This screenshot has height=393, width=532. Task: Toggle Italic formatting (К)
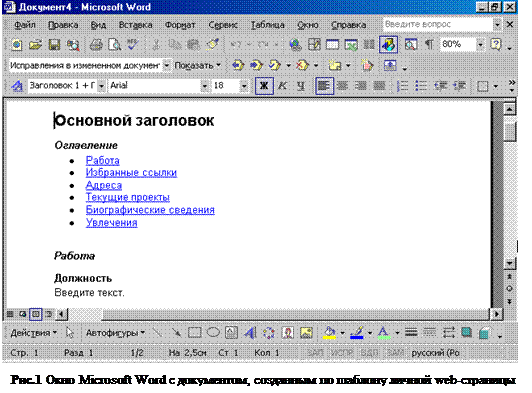[x=282, y=86]
